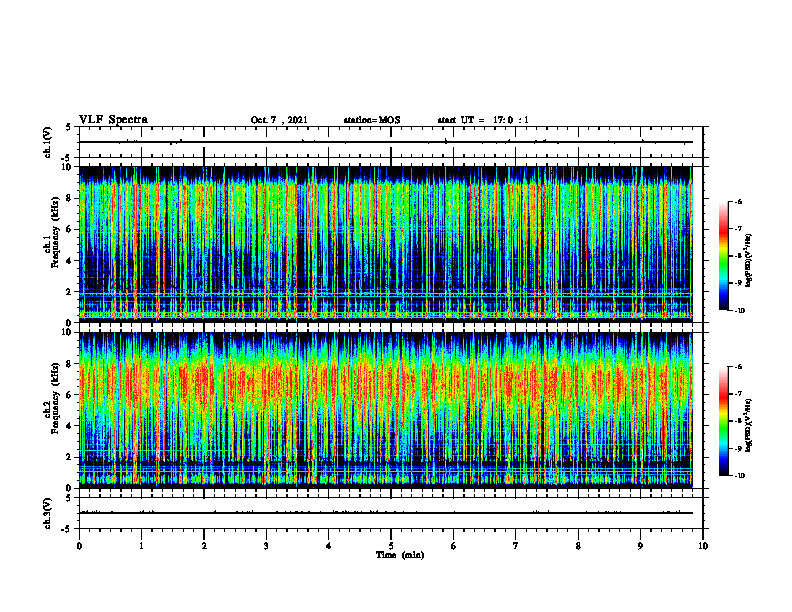Click the "4" kHz tick on the ch.1 frequency axis
The height and width of the screenshot is (612, 792).
(x=70, y=261)
